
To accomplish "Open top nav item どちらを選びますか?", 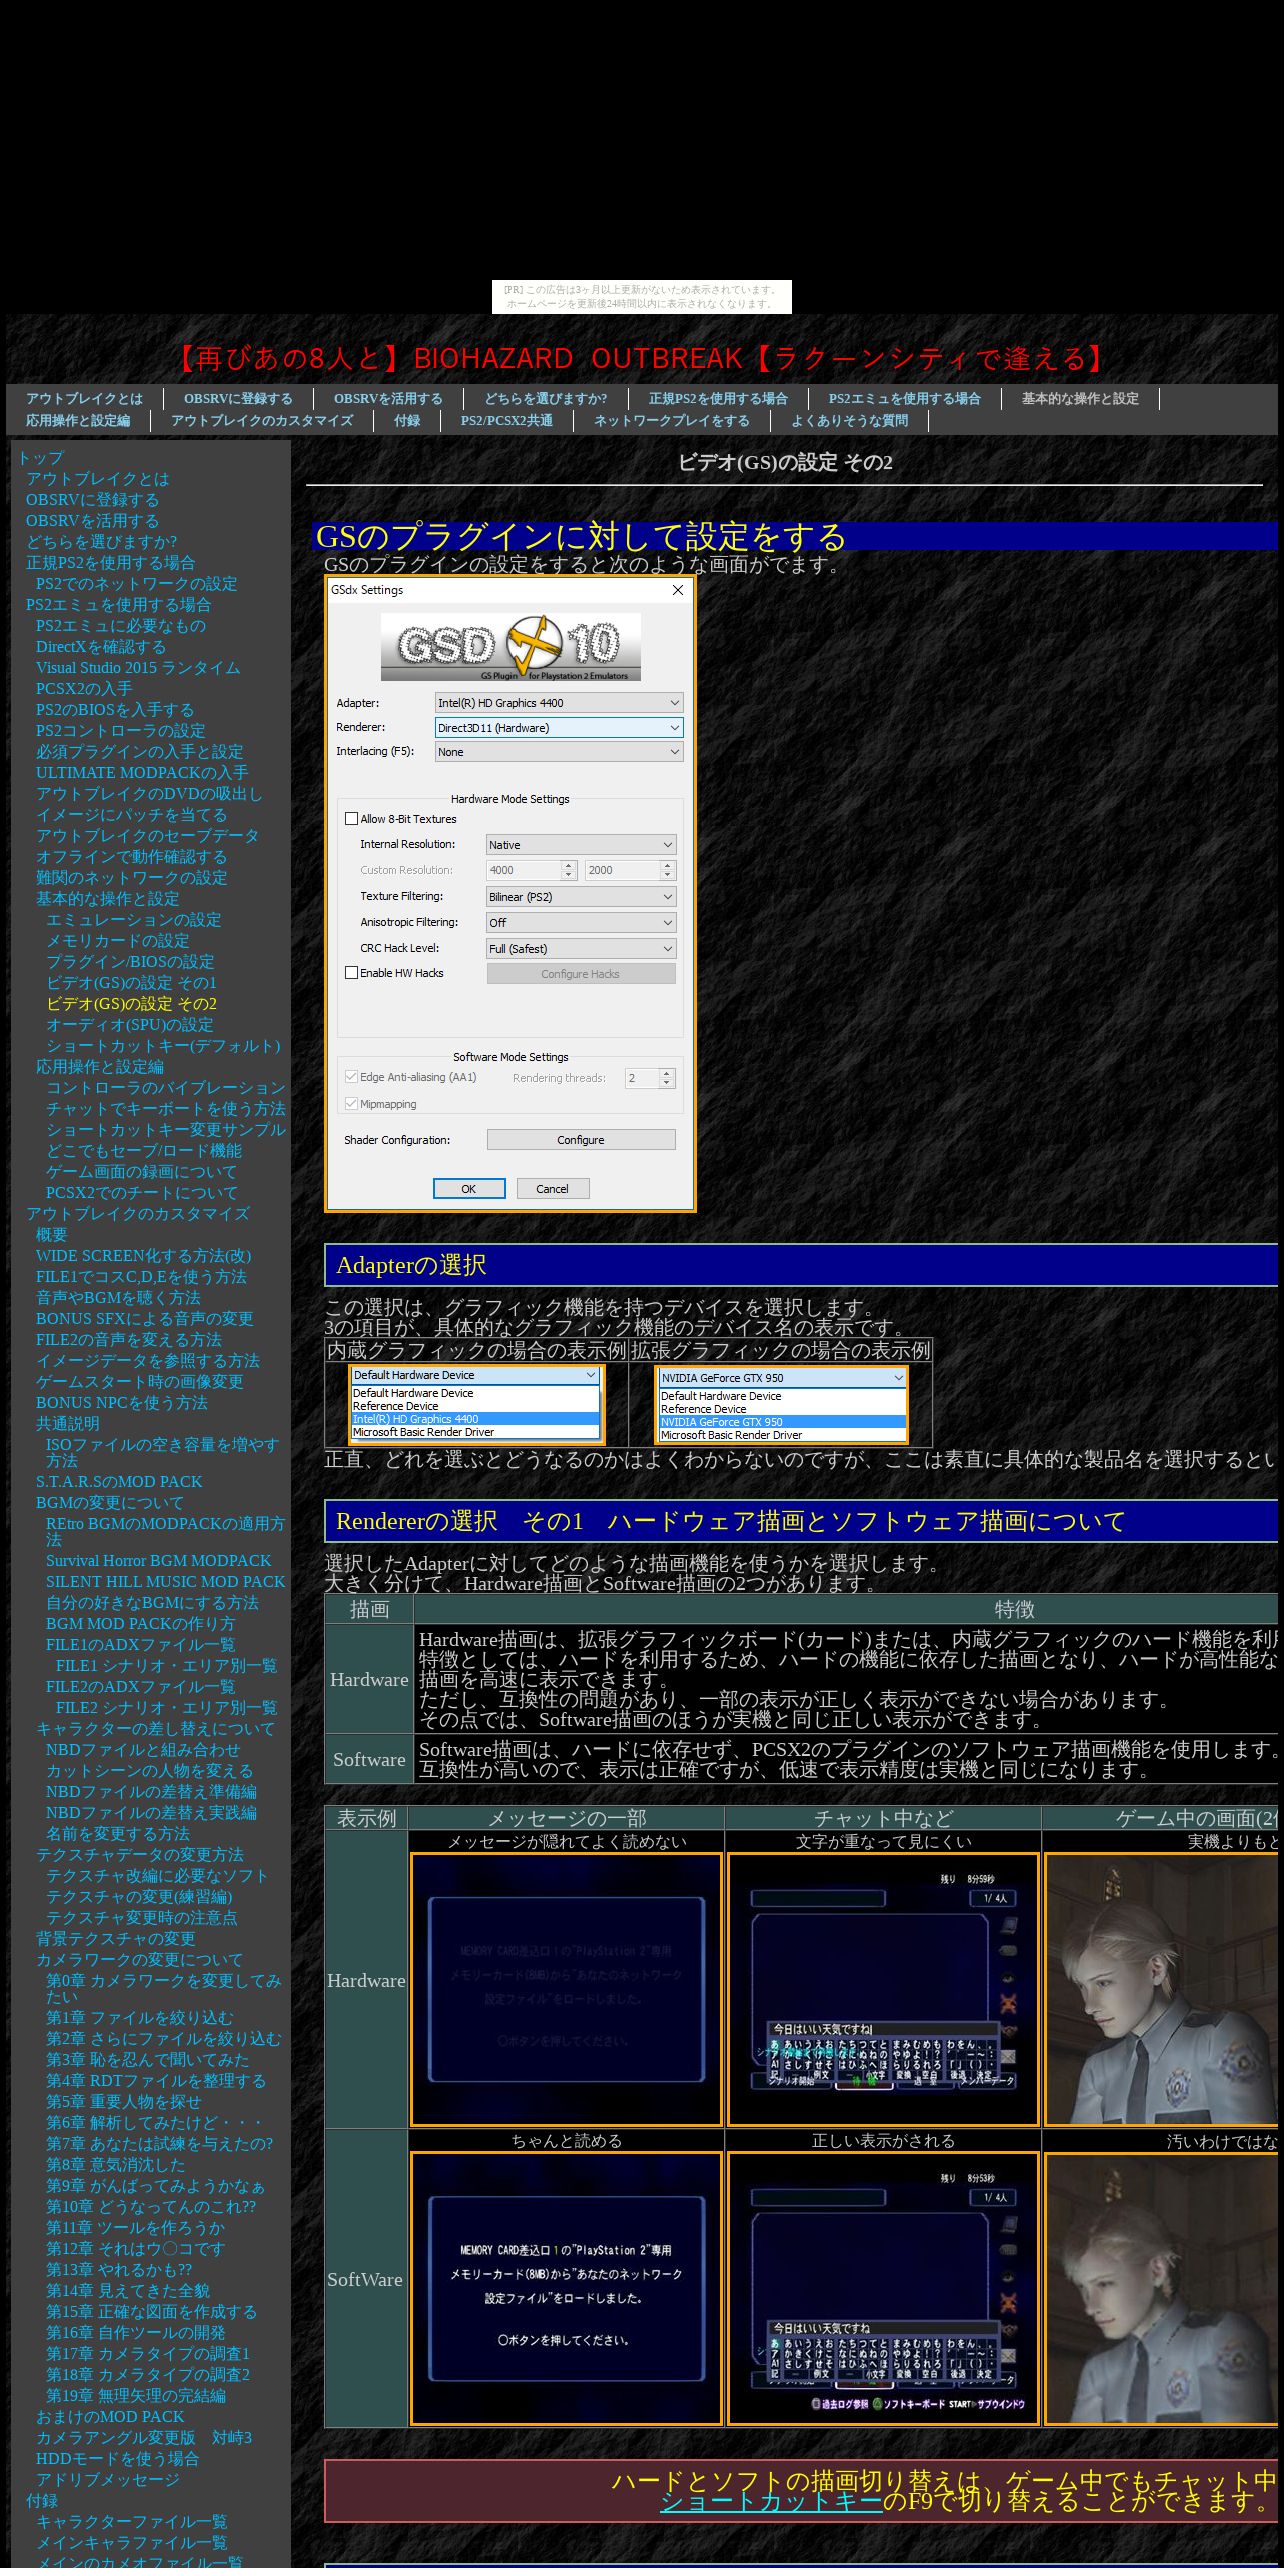I will point(546,399).
